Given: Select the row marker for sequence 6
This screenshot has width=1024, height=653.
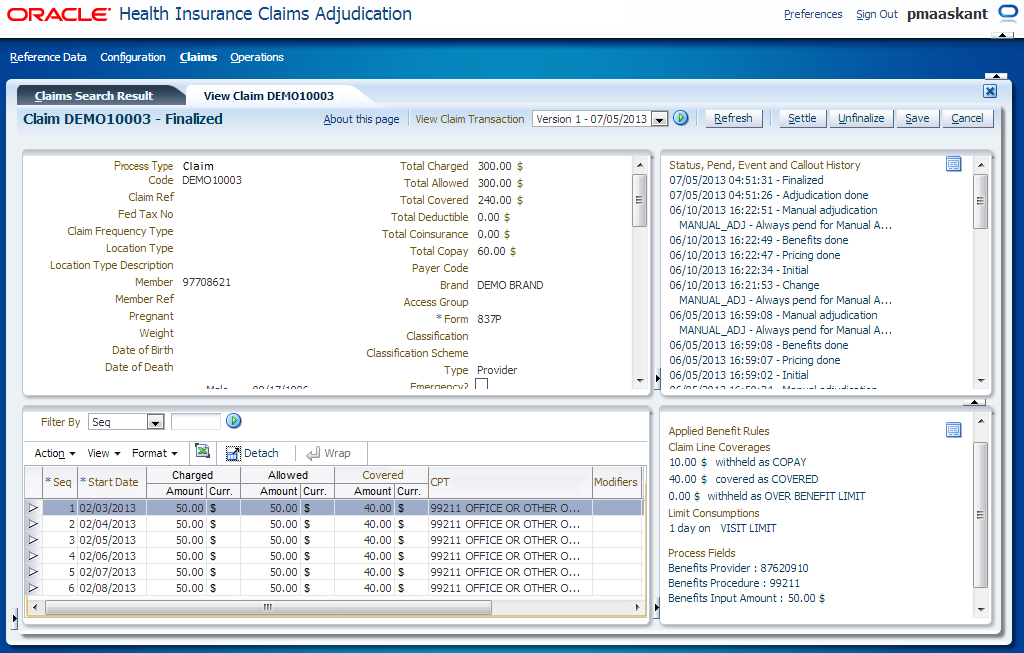Looking at the screenshot, I should pos(32,588).
